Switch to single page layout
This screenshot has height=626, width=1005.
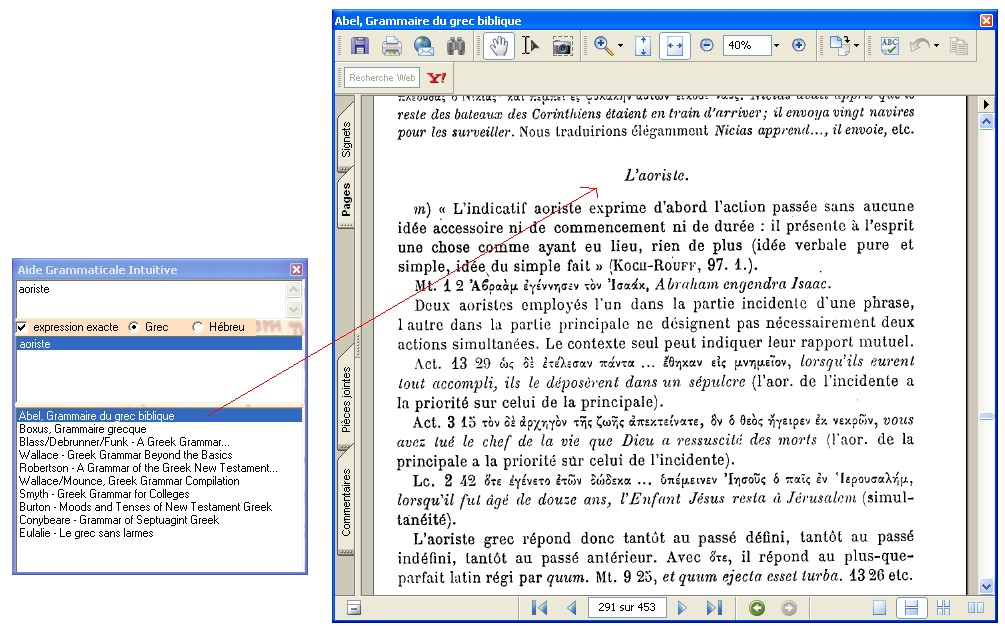(879, 607)
